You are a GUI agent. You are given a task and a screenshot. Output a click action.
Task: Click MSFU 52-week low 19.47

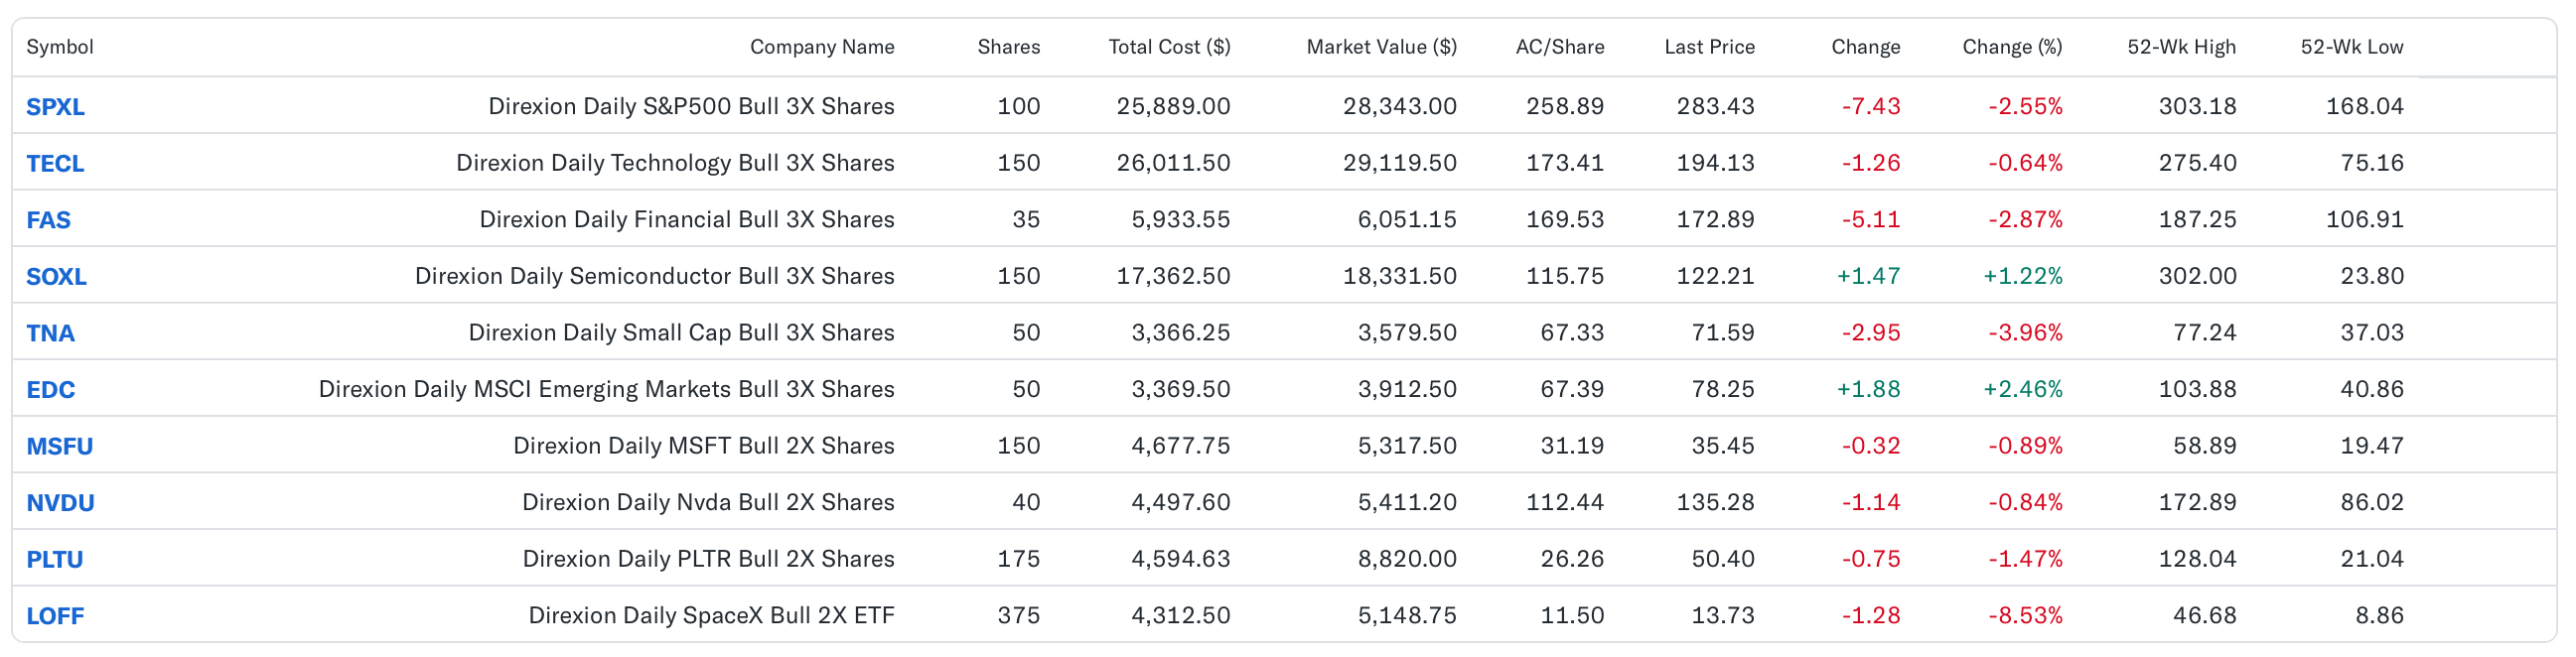click(2371, 446)
